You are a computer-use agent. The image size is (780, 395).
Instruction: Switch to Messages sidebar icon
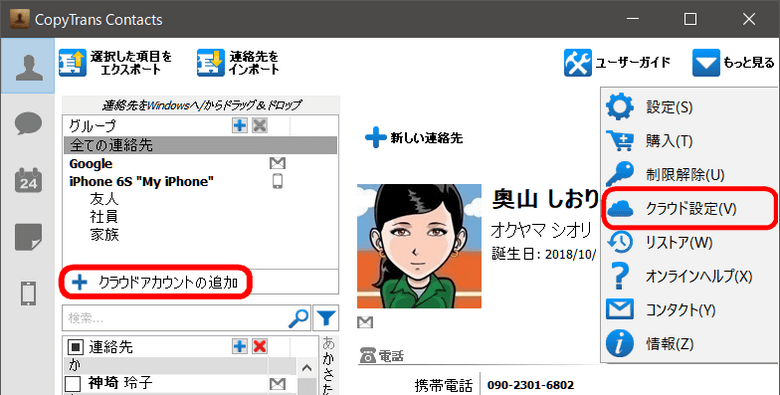[x=28, y=123]
